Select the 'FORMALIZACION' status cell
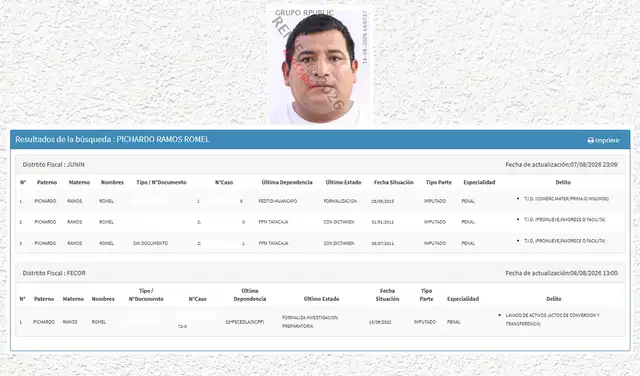Image resolution: width=640 pixels, height=376 pixels. 340,201
